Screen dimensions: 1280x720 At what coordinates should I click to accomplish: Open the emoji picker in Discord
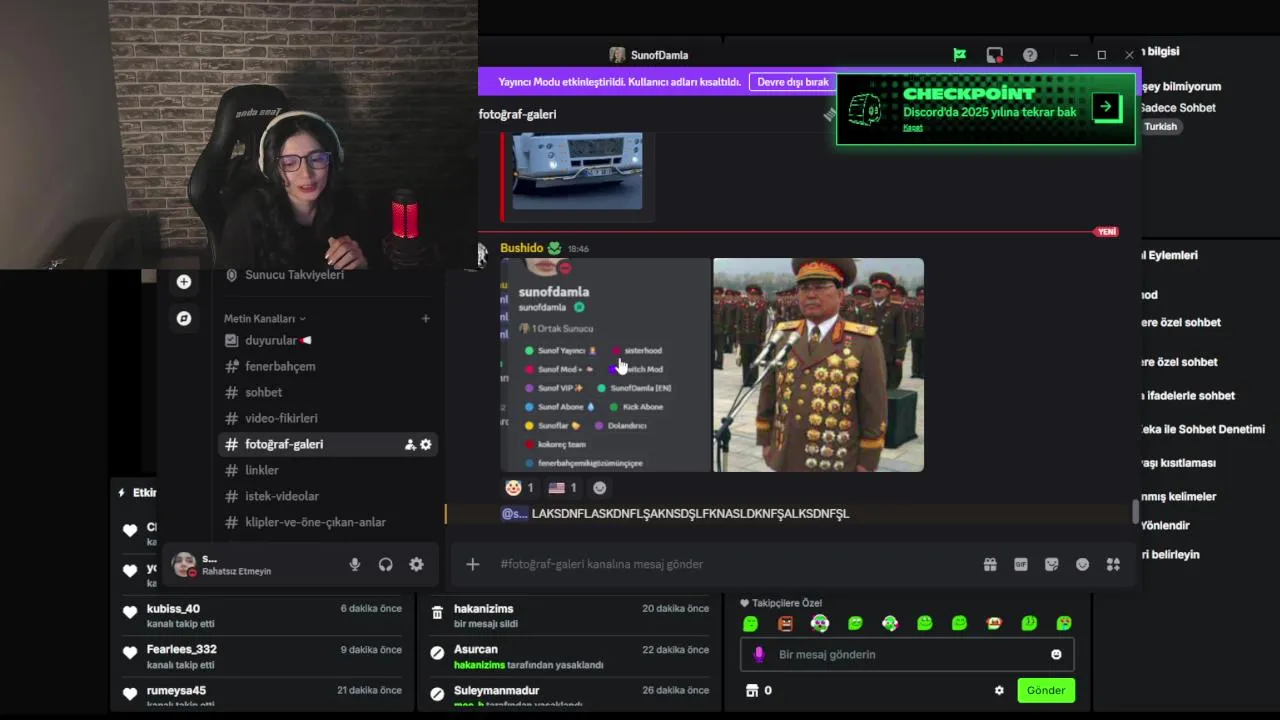tap(1082, 564)
